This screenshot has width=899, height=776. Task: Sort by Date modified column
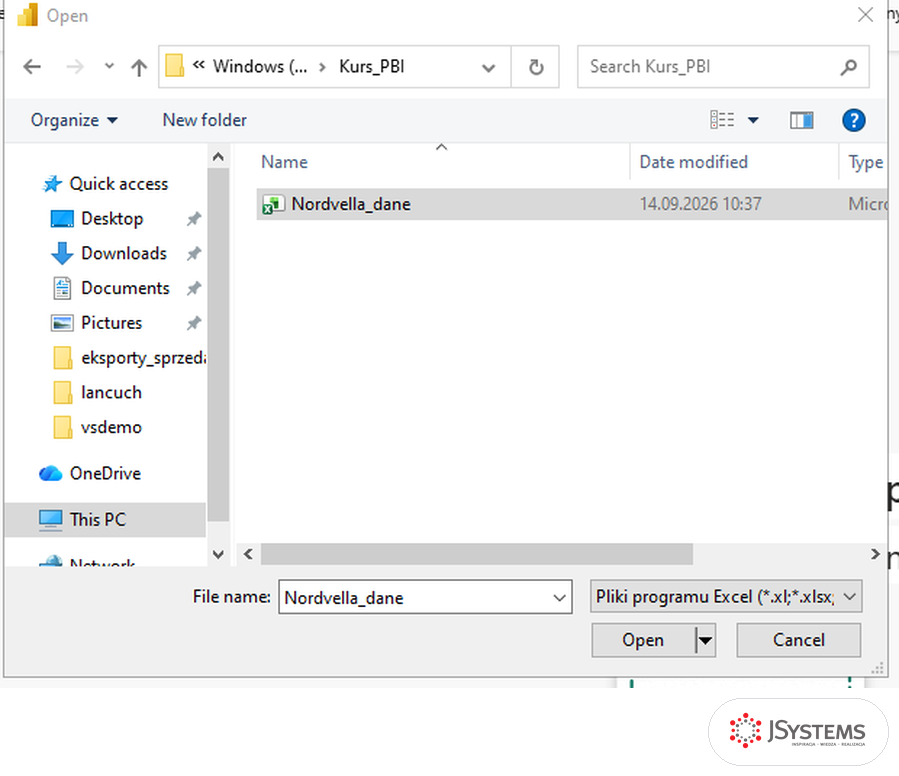[x=693, y=162]
